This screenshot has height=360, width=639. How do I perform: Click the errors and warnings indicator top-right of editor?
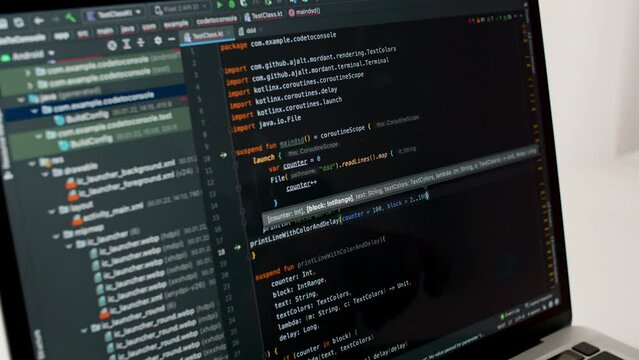tap(493, 18)
